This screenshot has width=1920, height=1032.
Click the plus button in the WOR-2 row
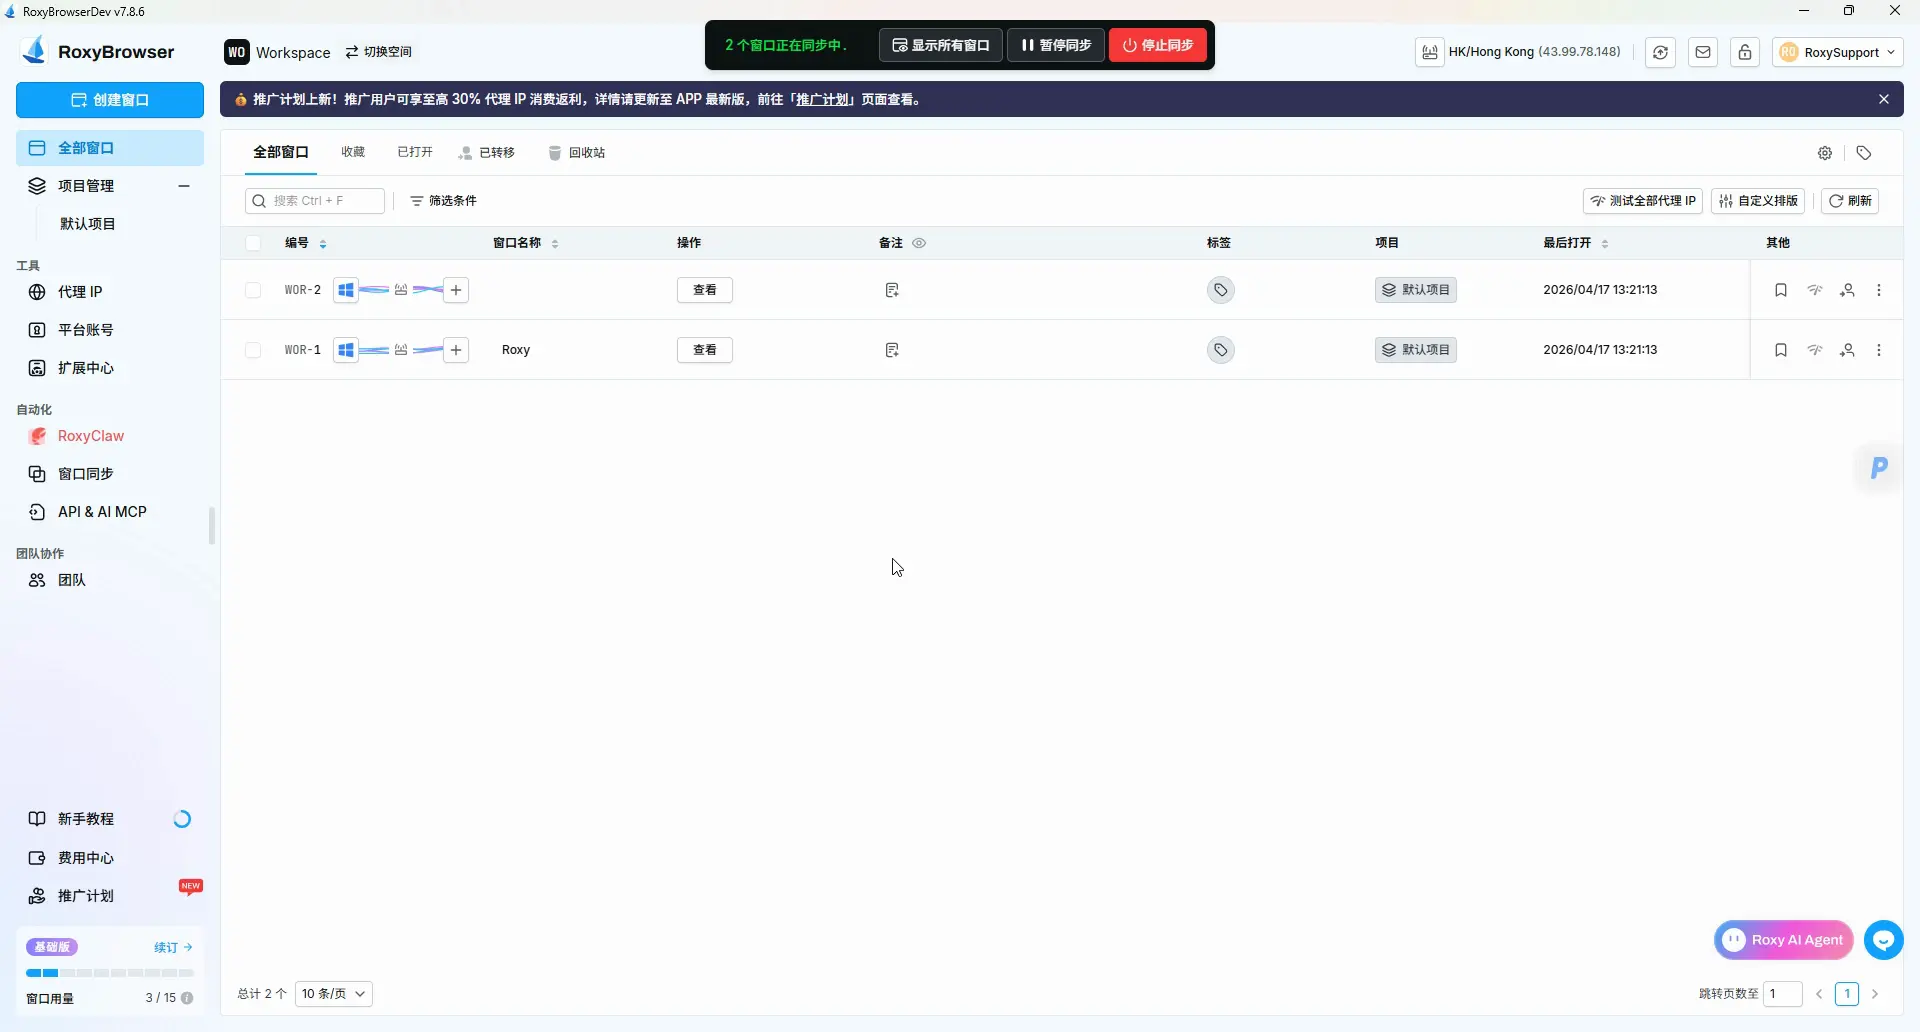(456, 290)
